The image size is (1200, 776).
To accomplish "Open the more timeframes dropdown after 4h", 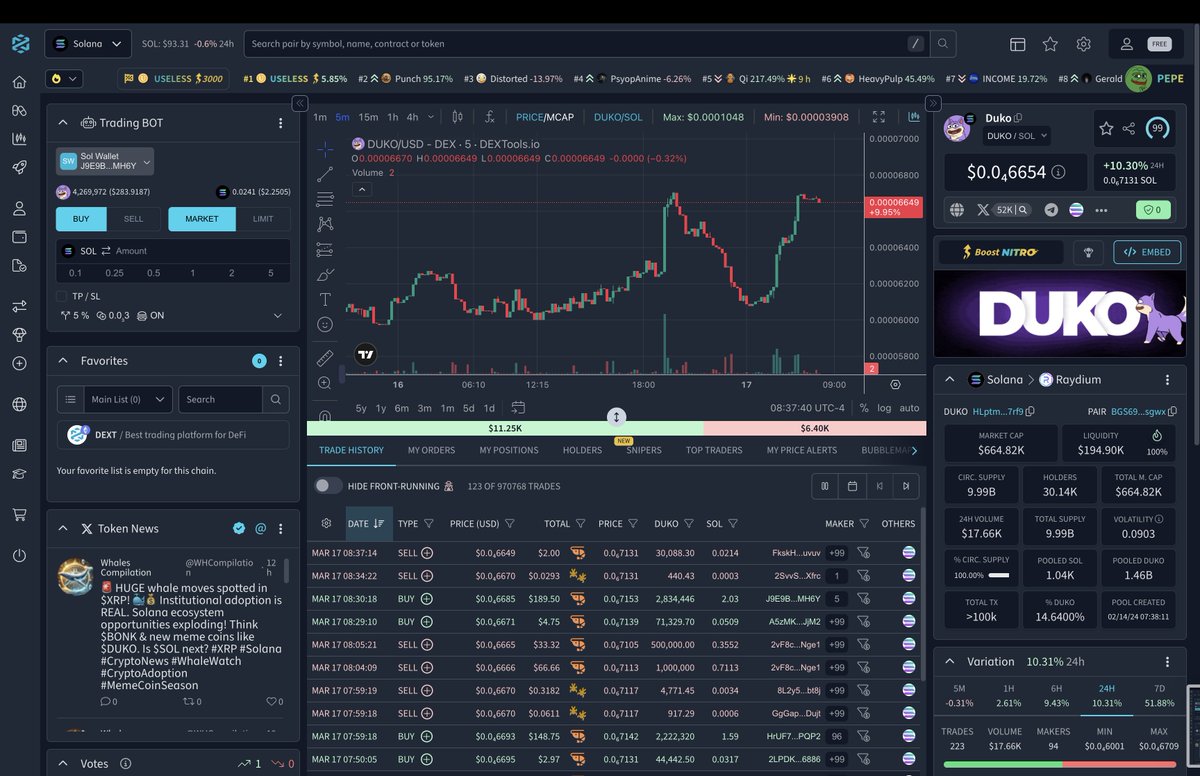I will pyautogui.click(x=433, y=117).
